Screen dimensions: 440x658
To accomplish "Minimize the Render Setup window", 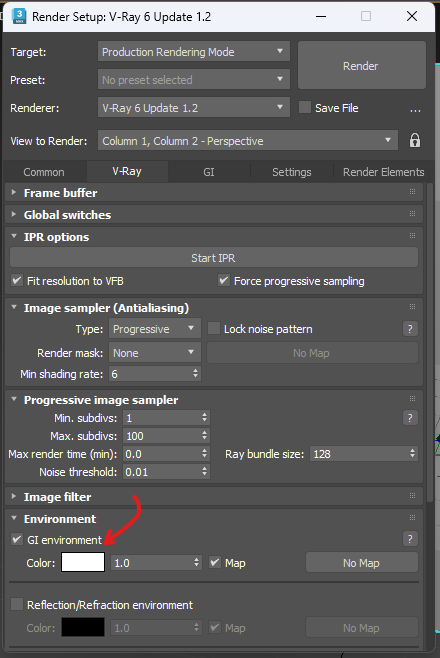I will (x=321, y=16).
